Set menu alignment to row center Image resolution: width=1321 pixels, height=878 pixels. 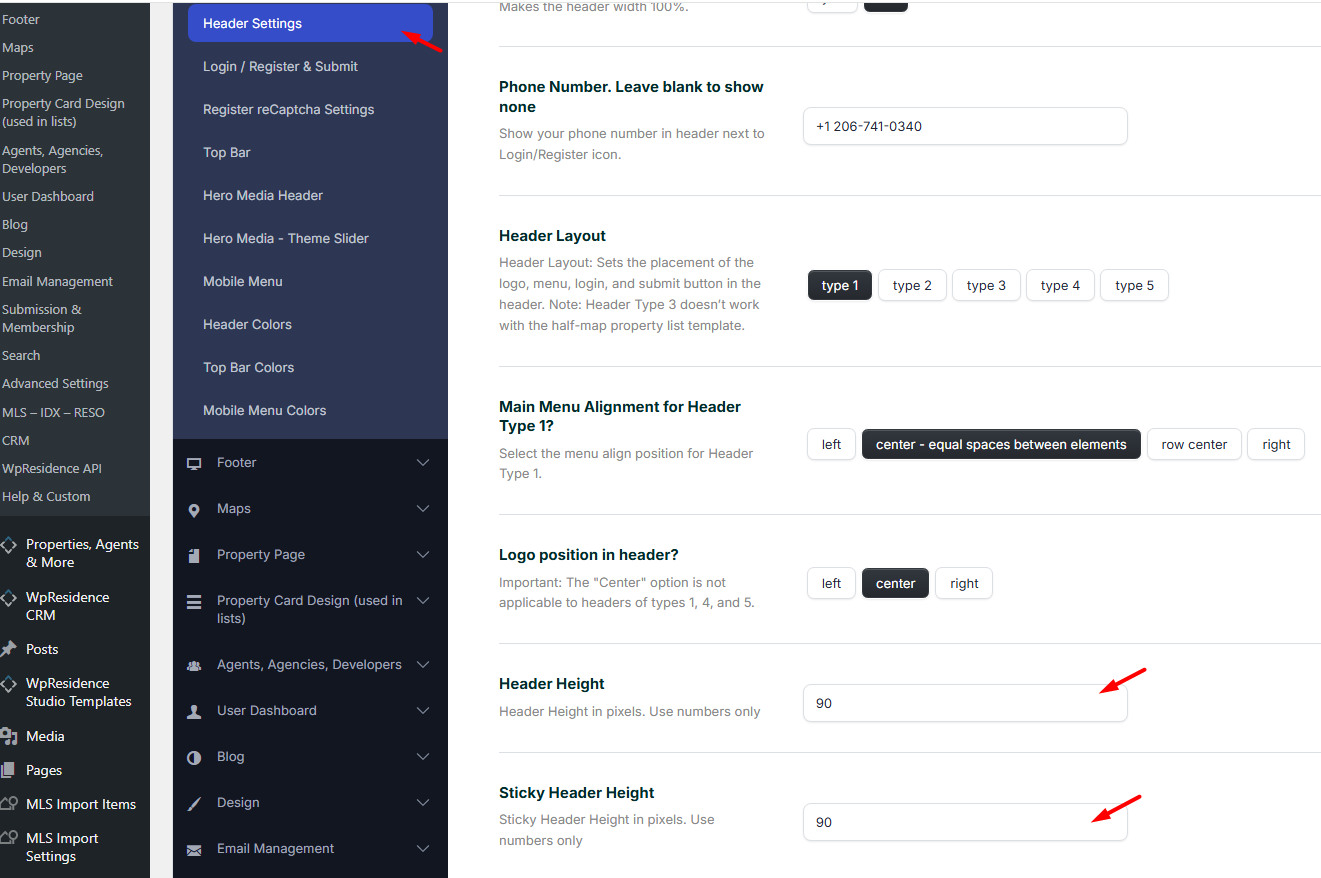tap(1194, 445)
